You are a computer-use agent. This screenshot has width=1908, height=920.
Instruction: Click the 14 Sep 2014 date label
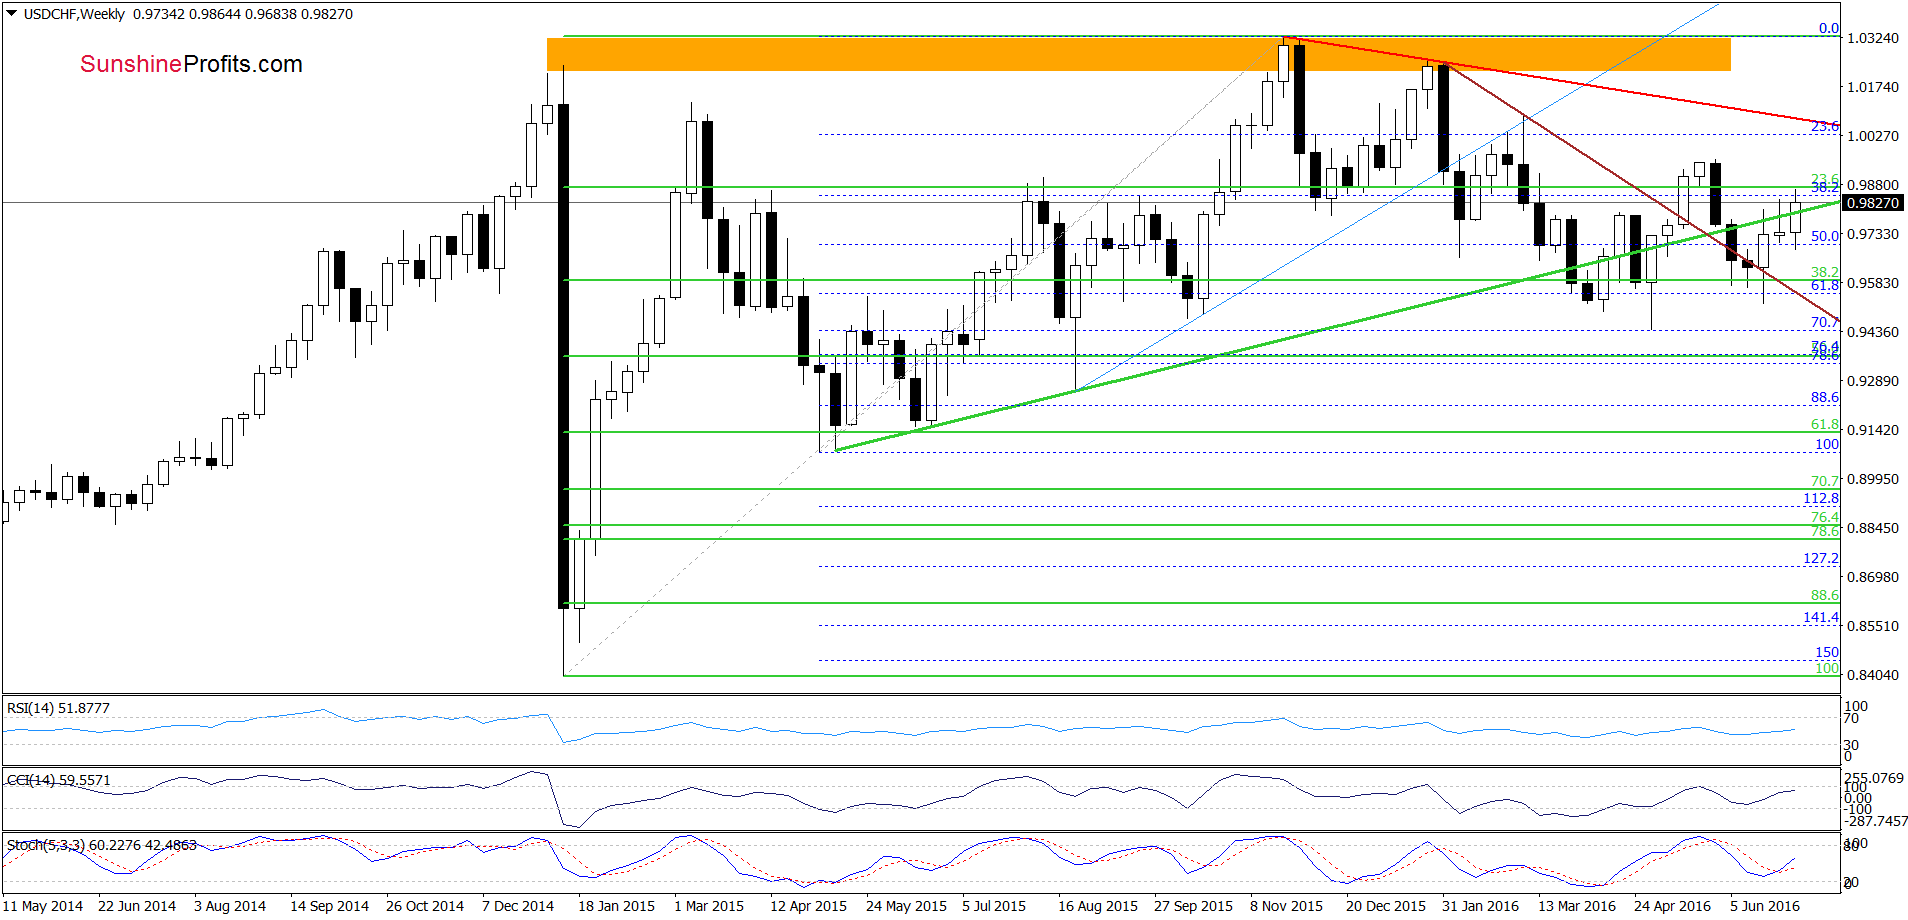pyautogui.click(x=329, y=906)
